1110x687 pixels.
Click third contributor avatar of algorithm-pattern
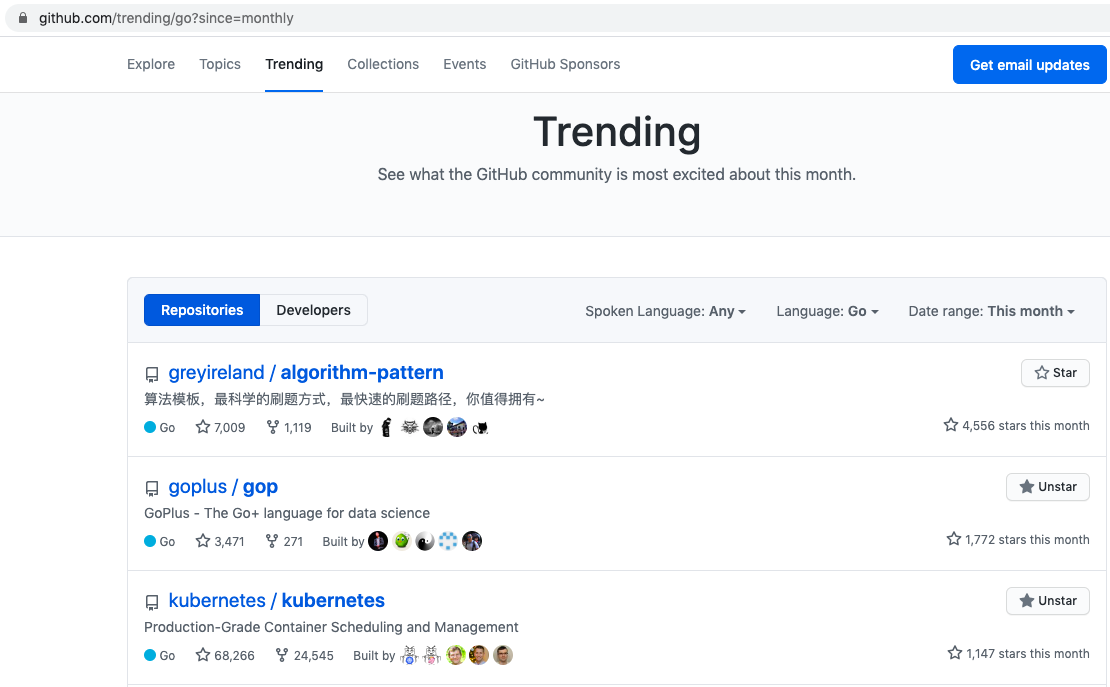point(433,427)
